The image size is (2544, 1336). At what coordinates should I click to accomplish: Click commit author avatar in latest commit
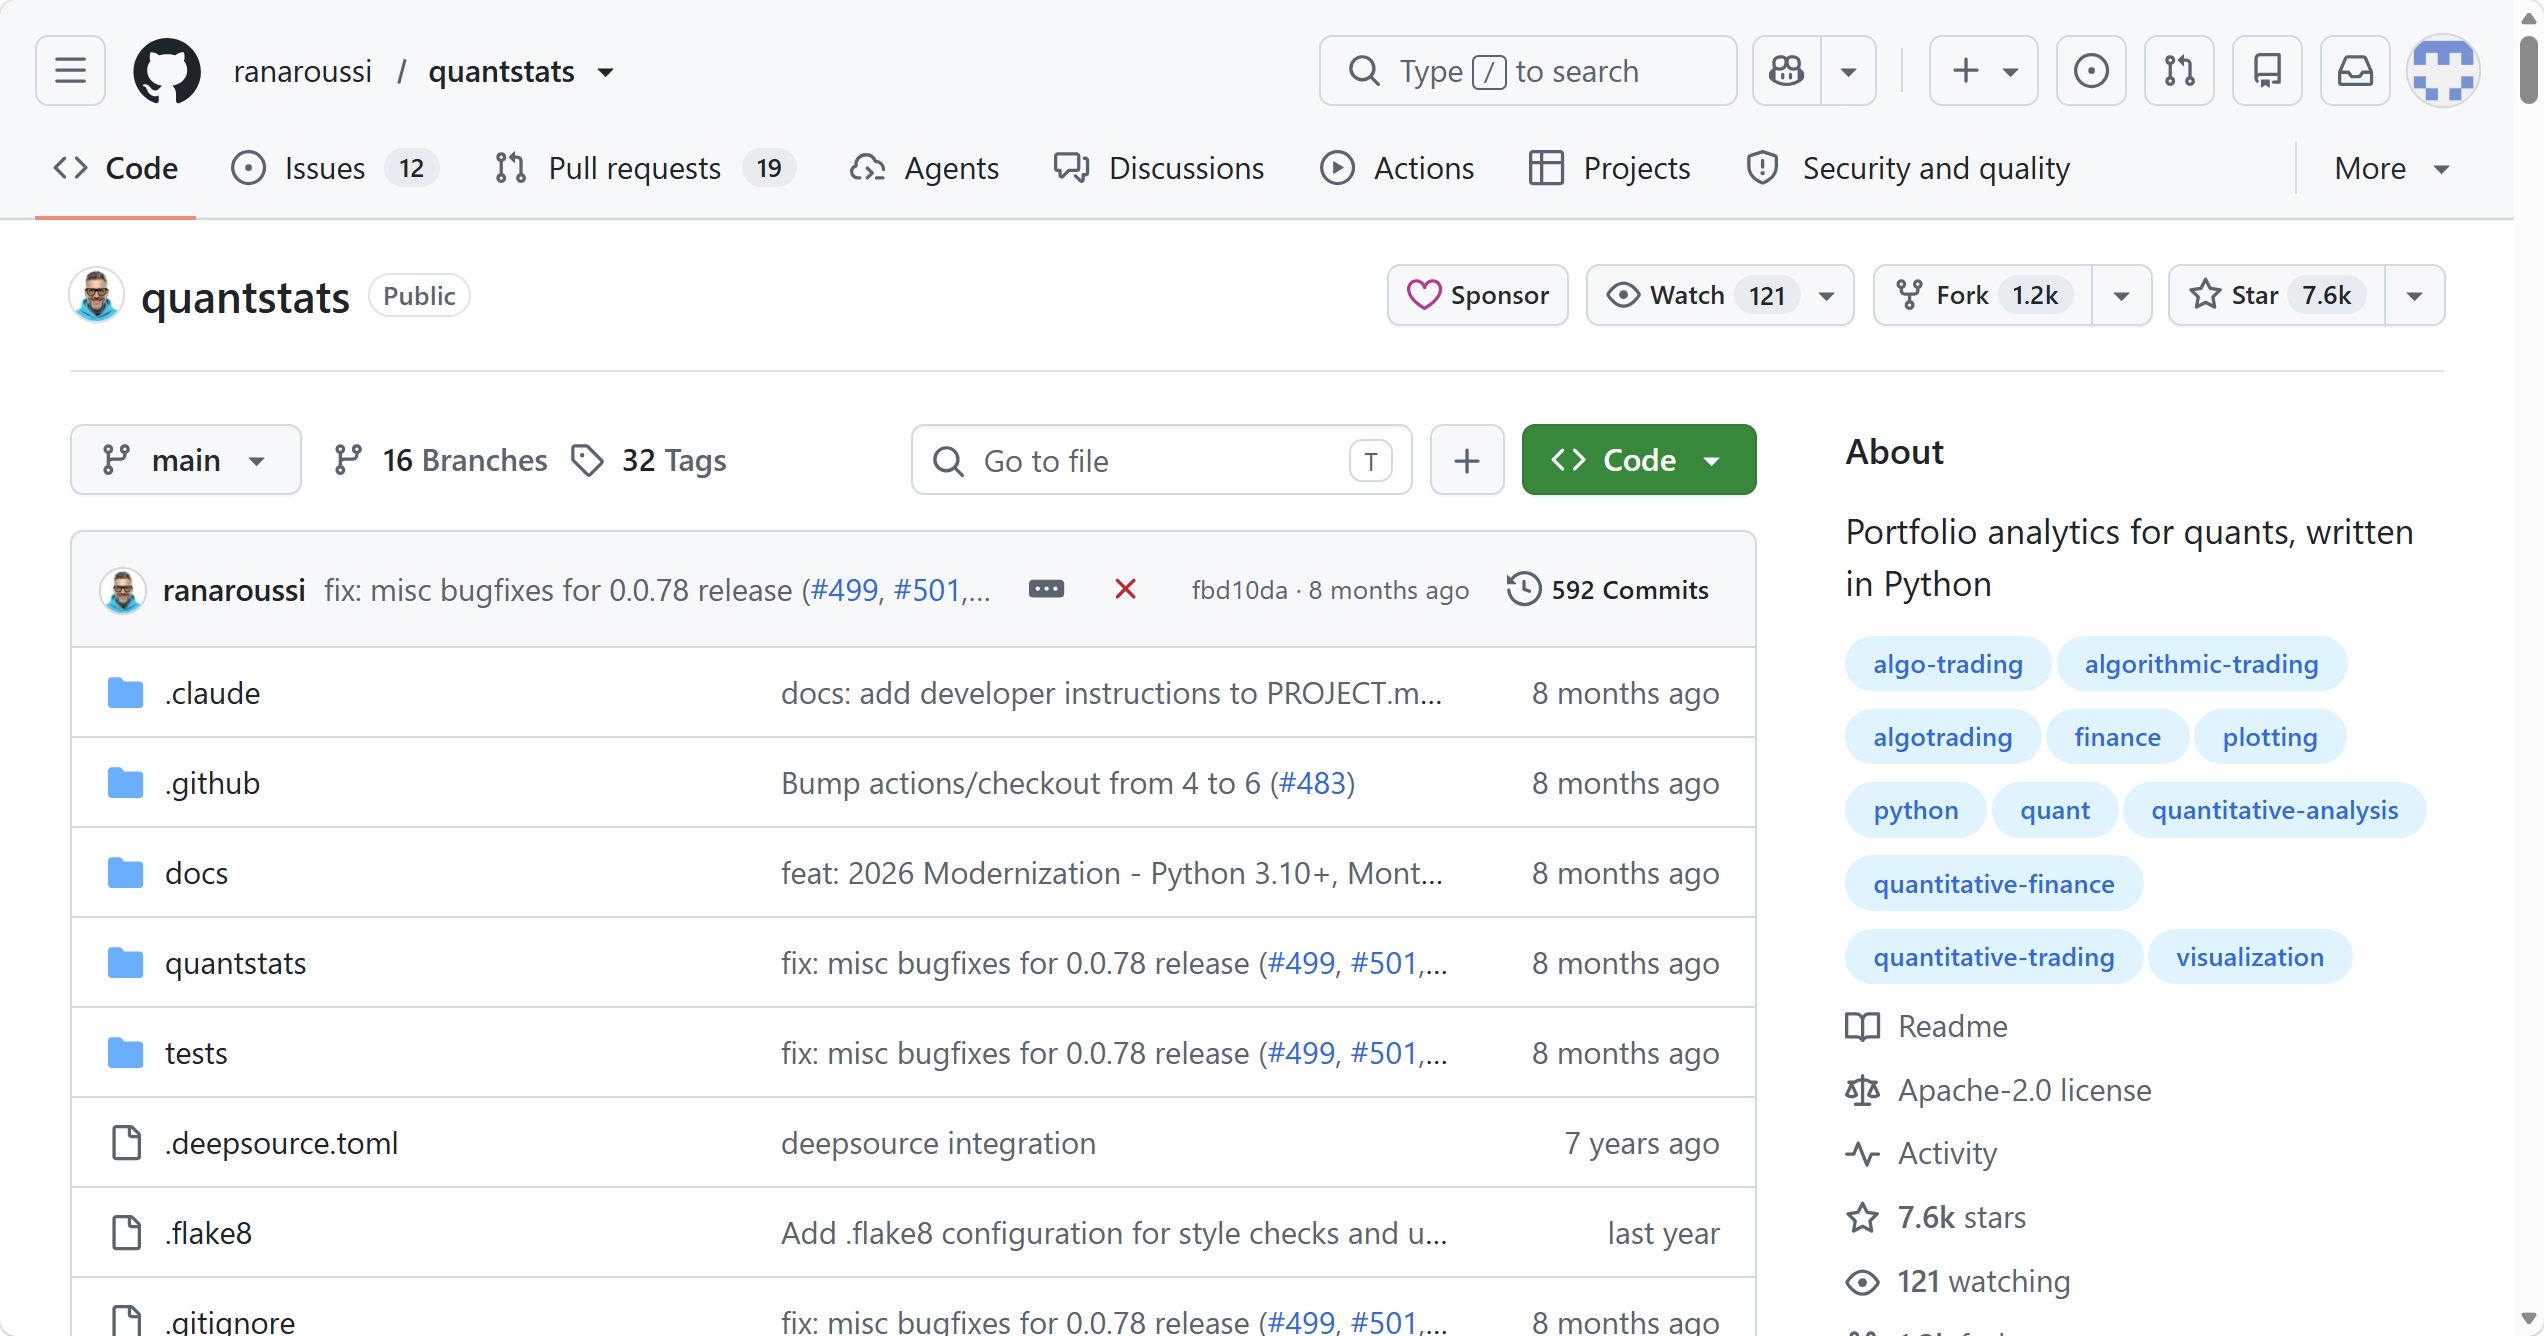click(x=123, y=590)
